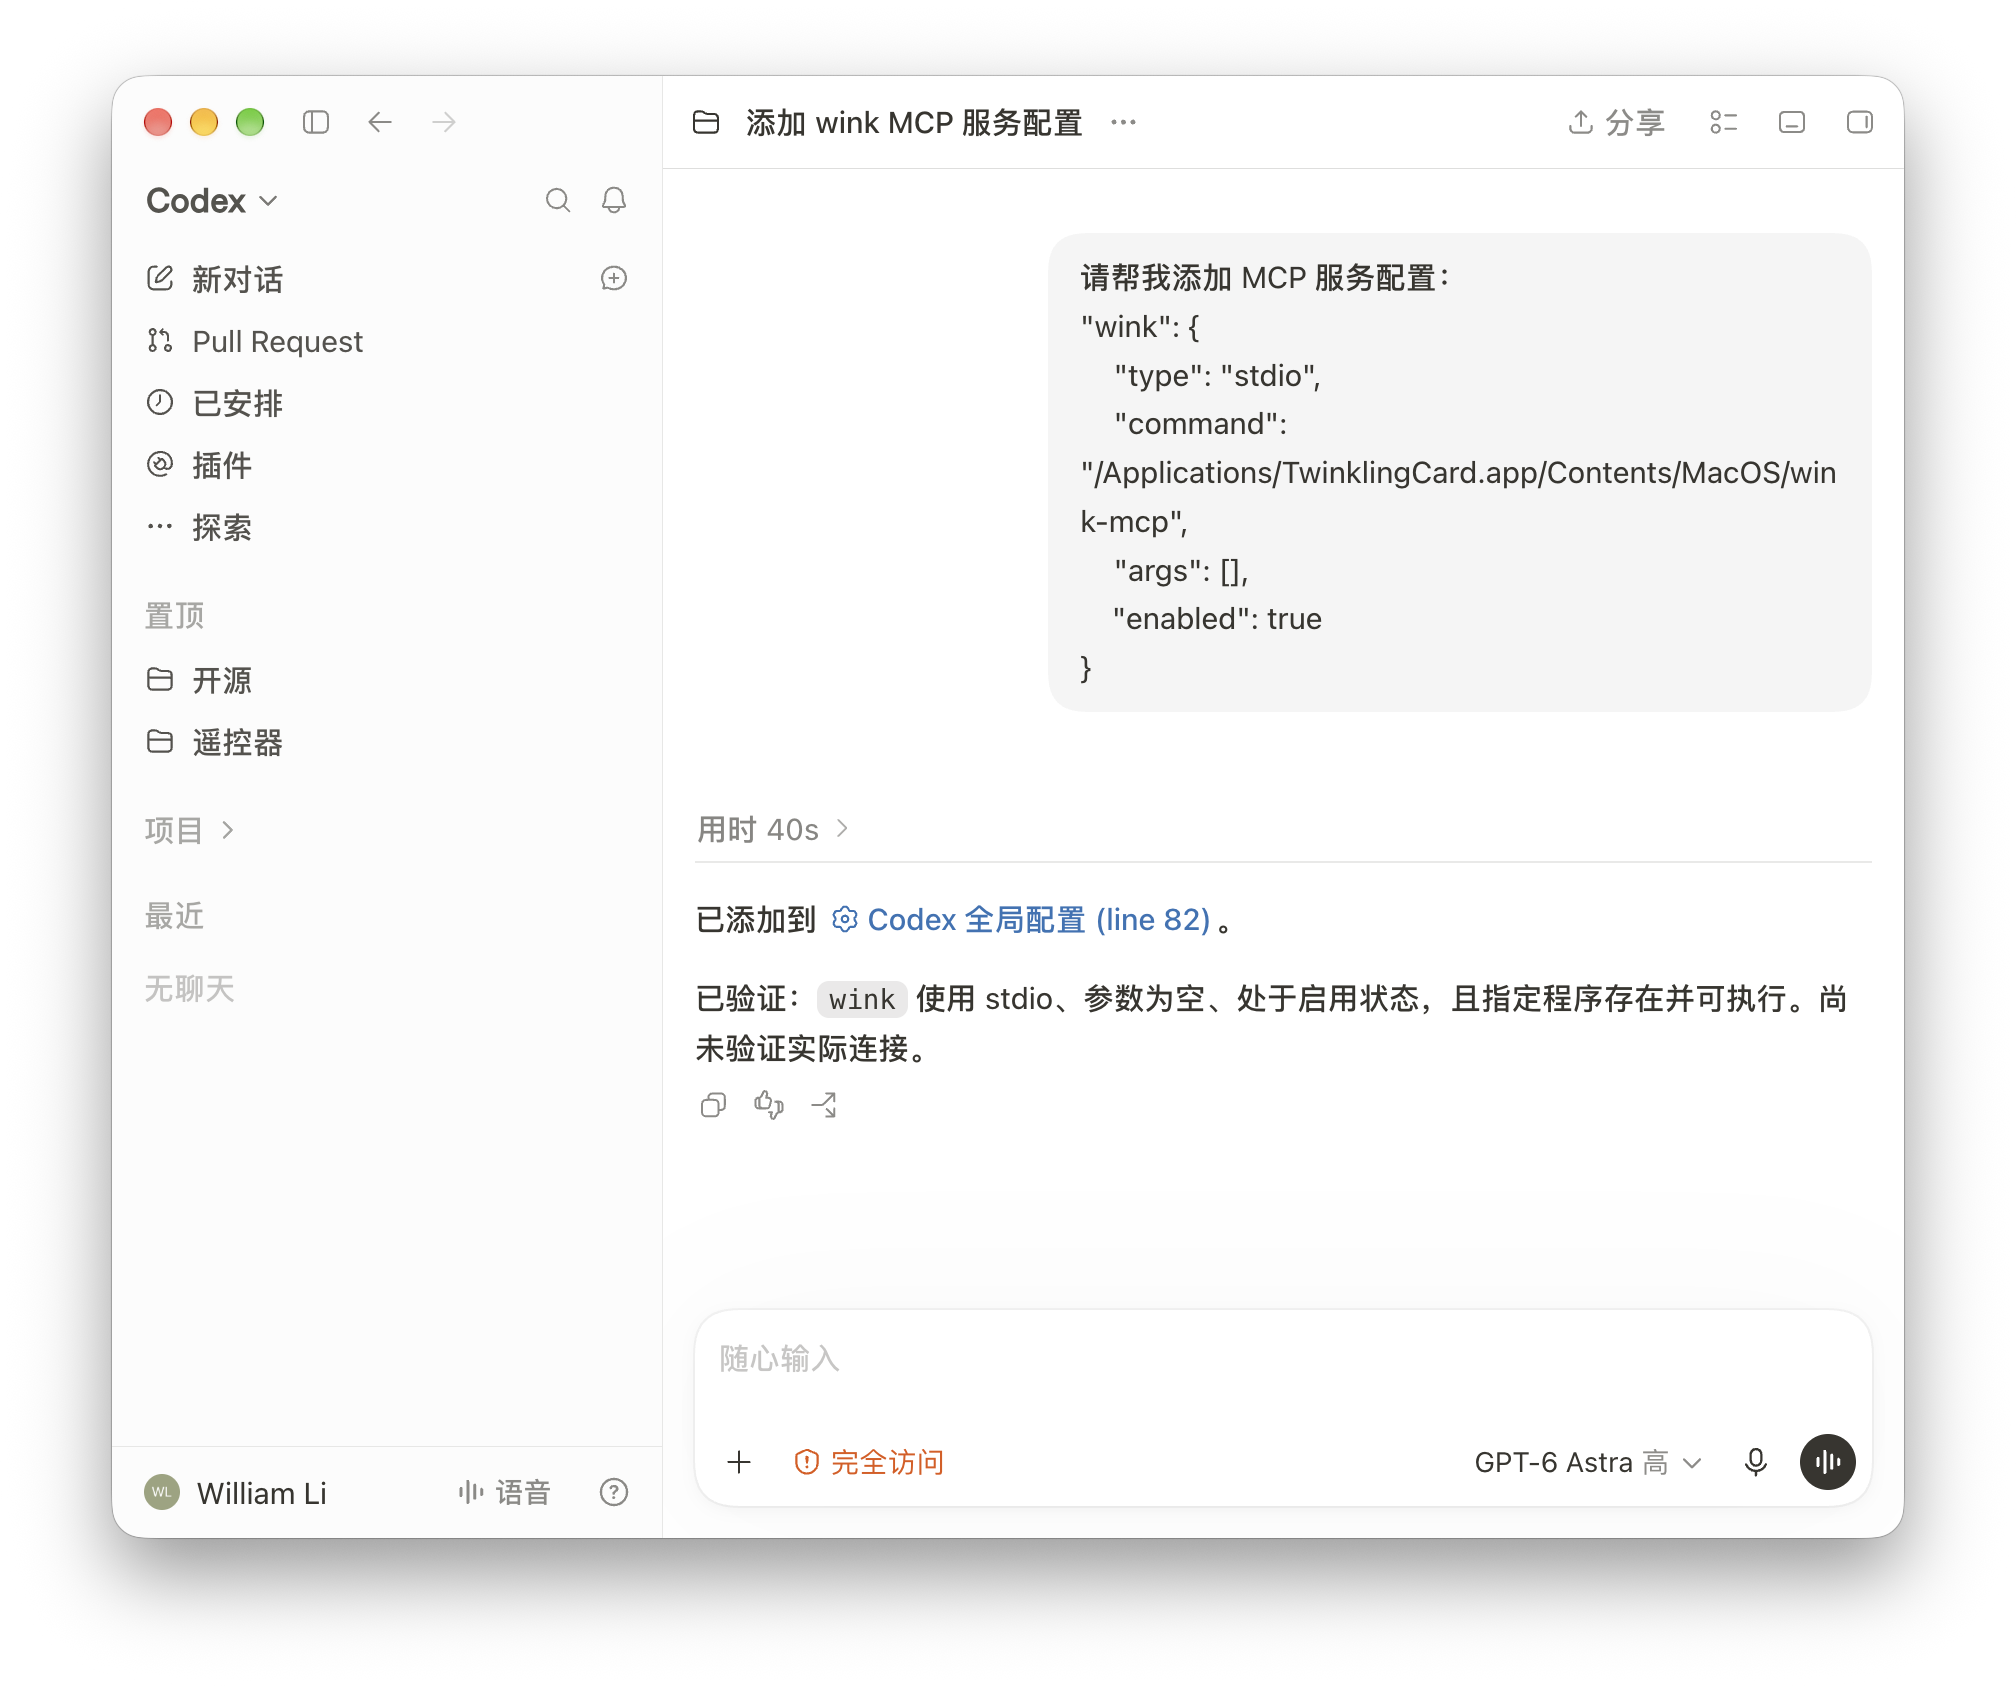
Task: Start dictation with microphone icon
Action: point(1755,1462)
